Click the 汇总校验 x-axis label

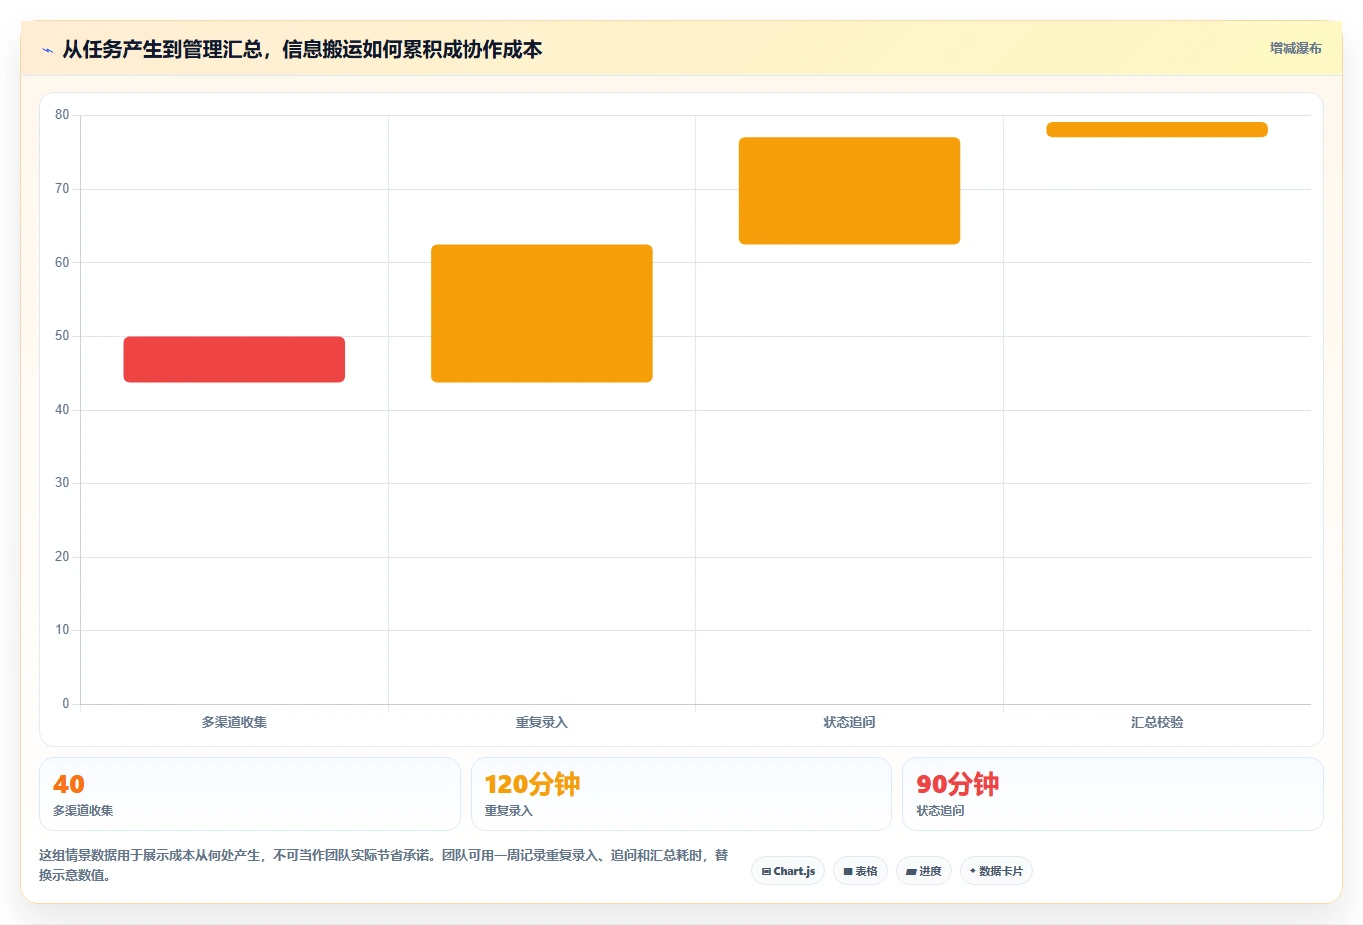tap(1157, 722)
